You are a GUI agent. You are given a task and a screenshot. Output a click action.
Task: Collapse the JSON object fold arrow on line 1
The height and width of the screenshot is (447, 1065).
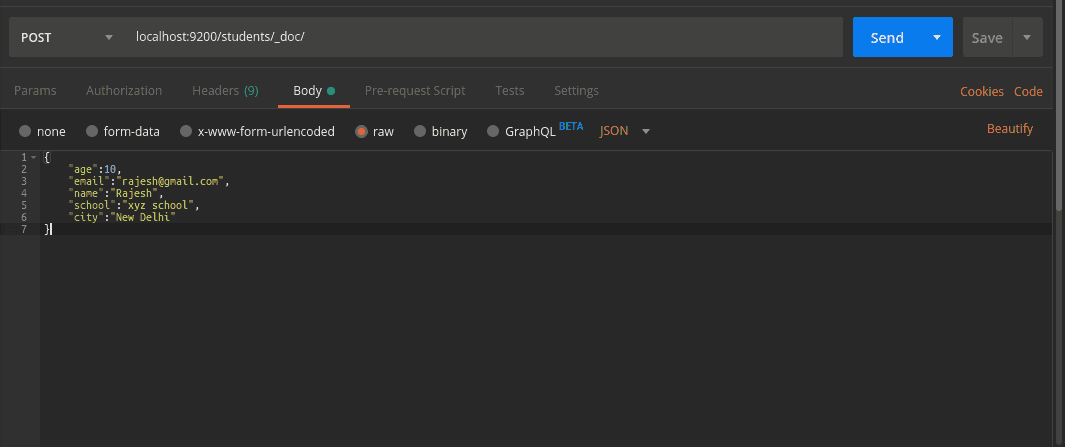(x=33, y=157)
